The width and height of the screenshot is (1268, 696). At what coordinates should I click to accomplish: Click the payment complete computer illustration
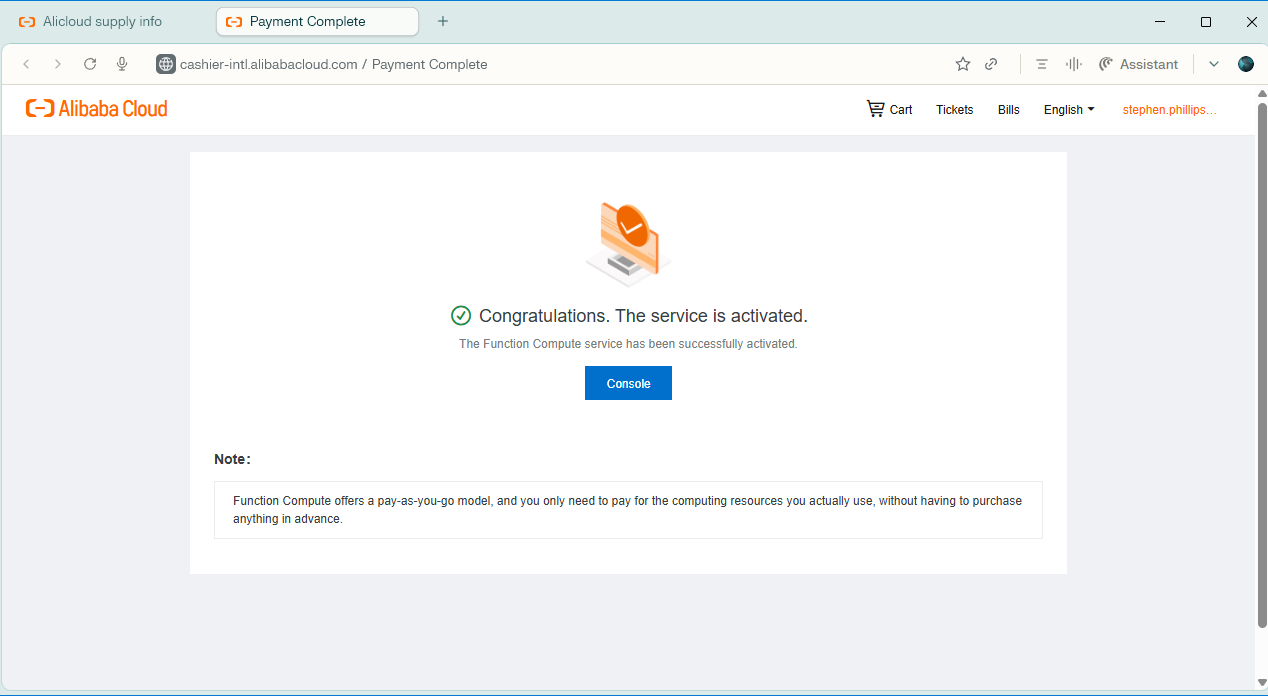[x=628, y=243]
